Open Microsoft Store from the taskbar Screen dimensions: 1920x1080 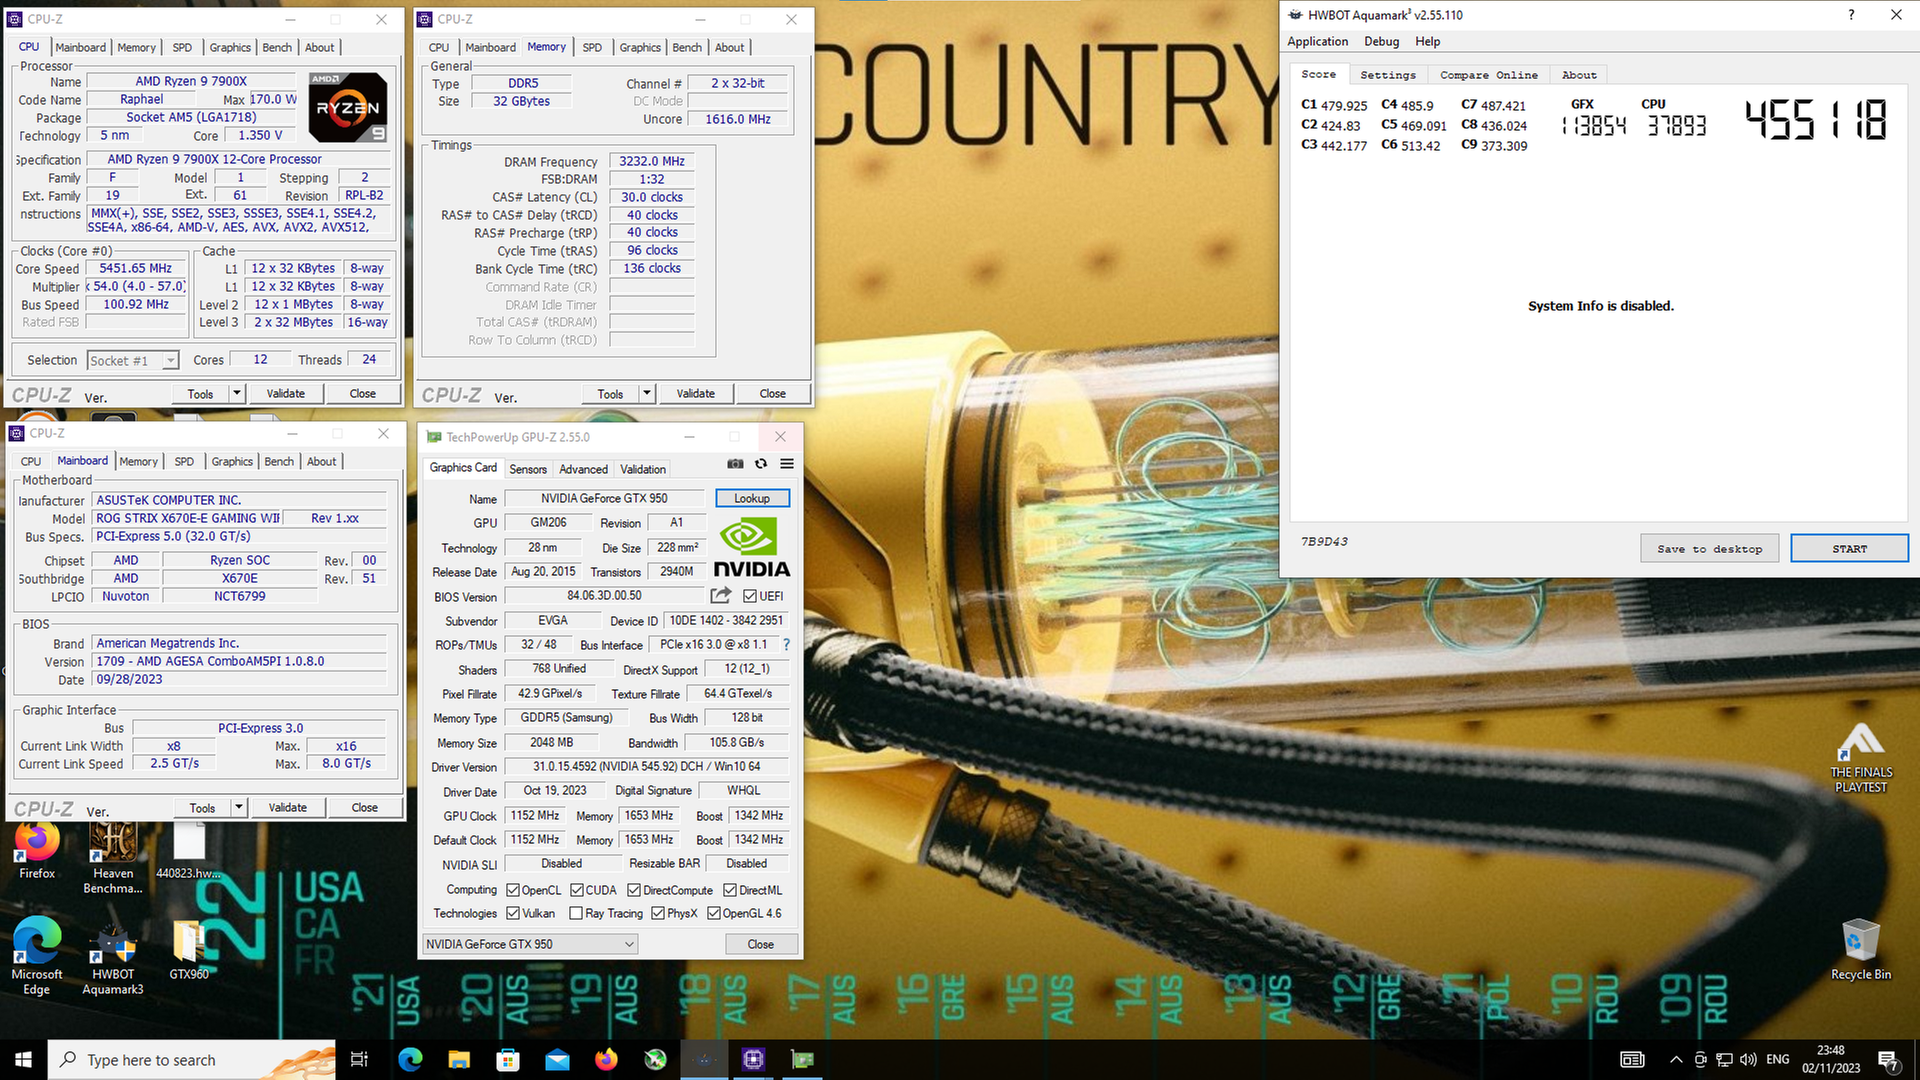click(508, 1060)
